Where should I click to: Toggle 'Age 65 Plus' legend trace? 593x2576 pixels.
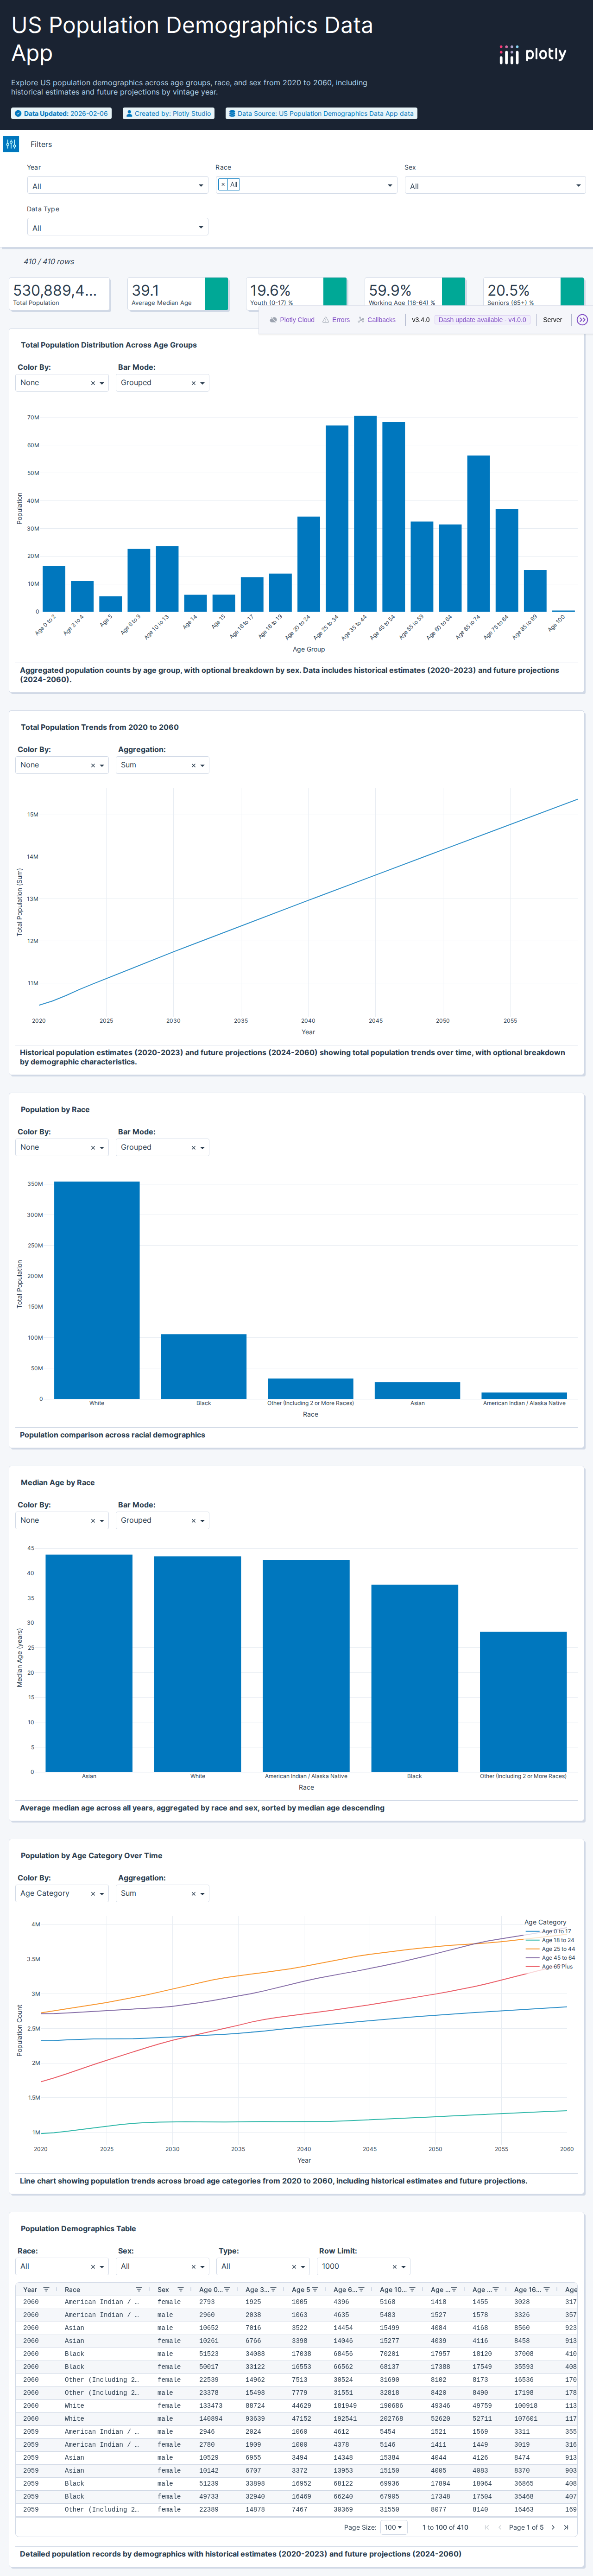(556, 1966)
